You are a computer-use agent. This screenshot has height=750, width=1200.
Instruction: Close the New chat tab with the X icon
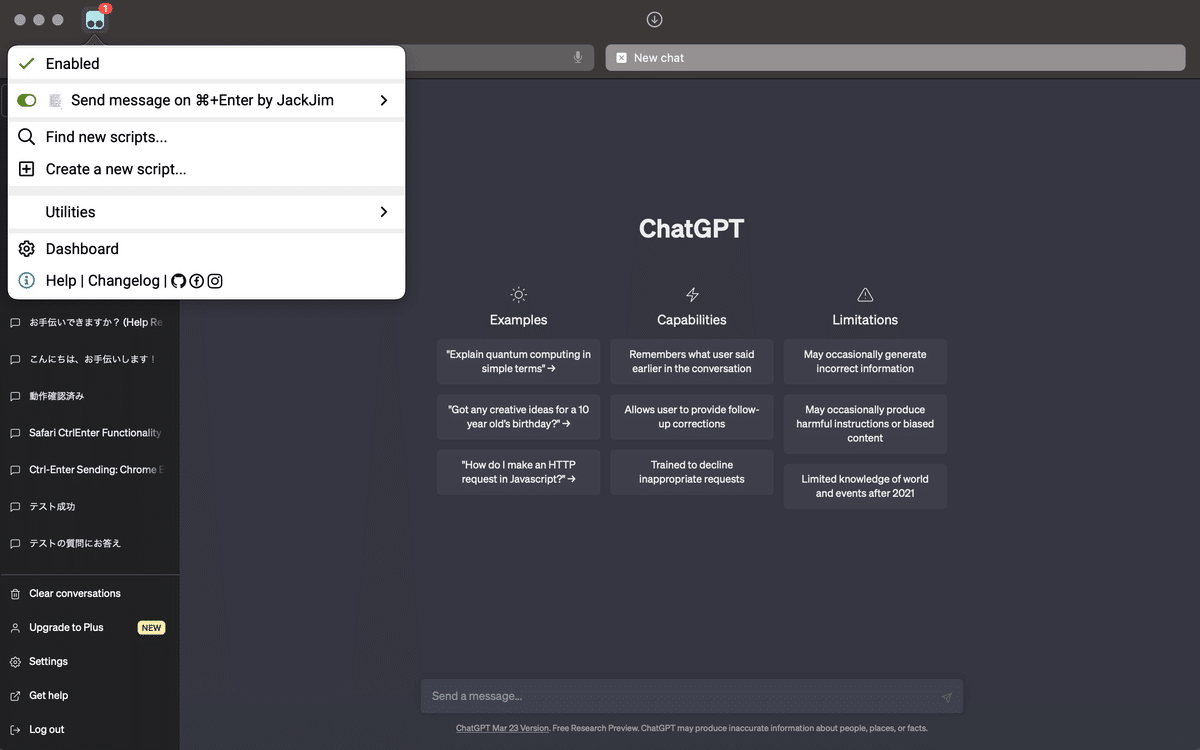pyautogui.click(x=621, y=58)
